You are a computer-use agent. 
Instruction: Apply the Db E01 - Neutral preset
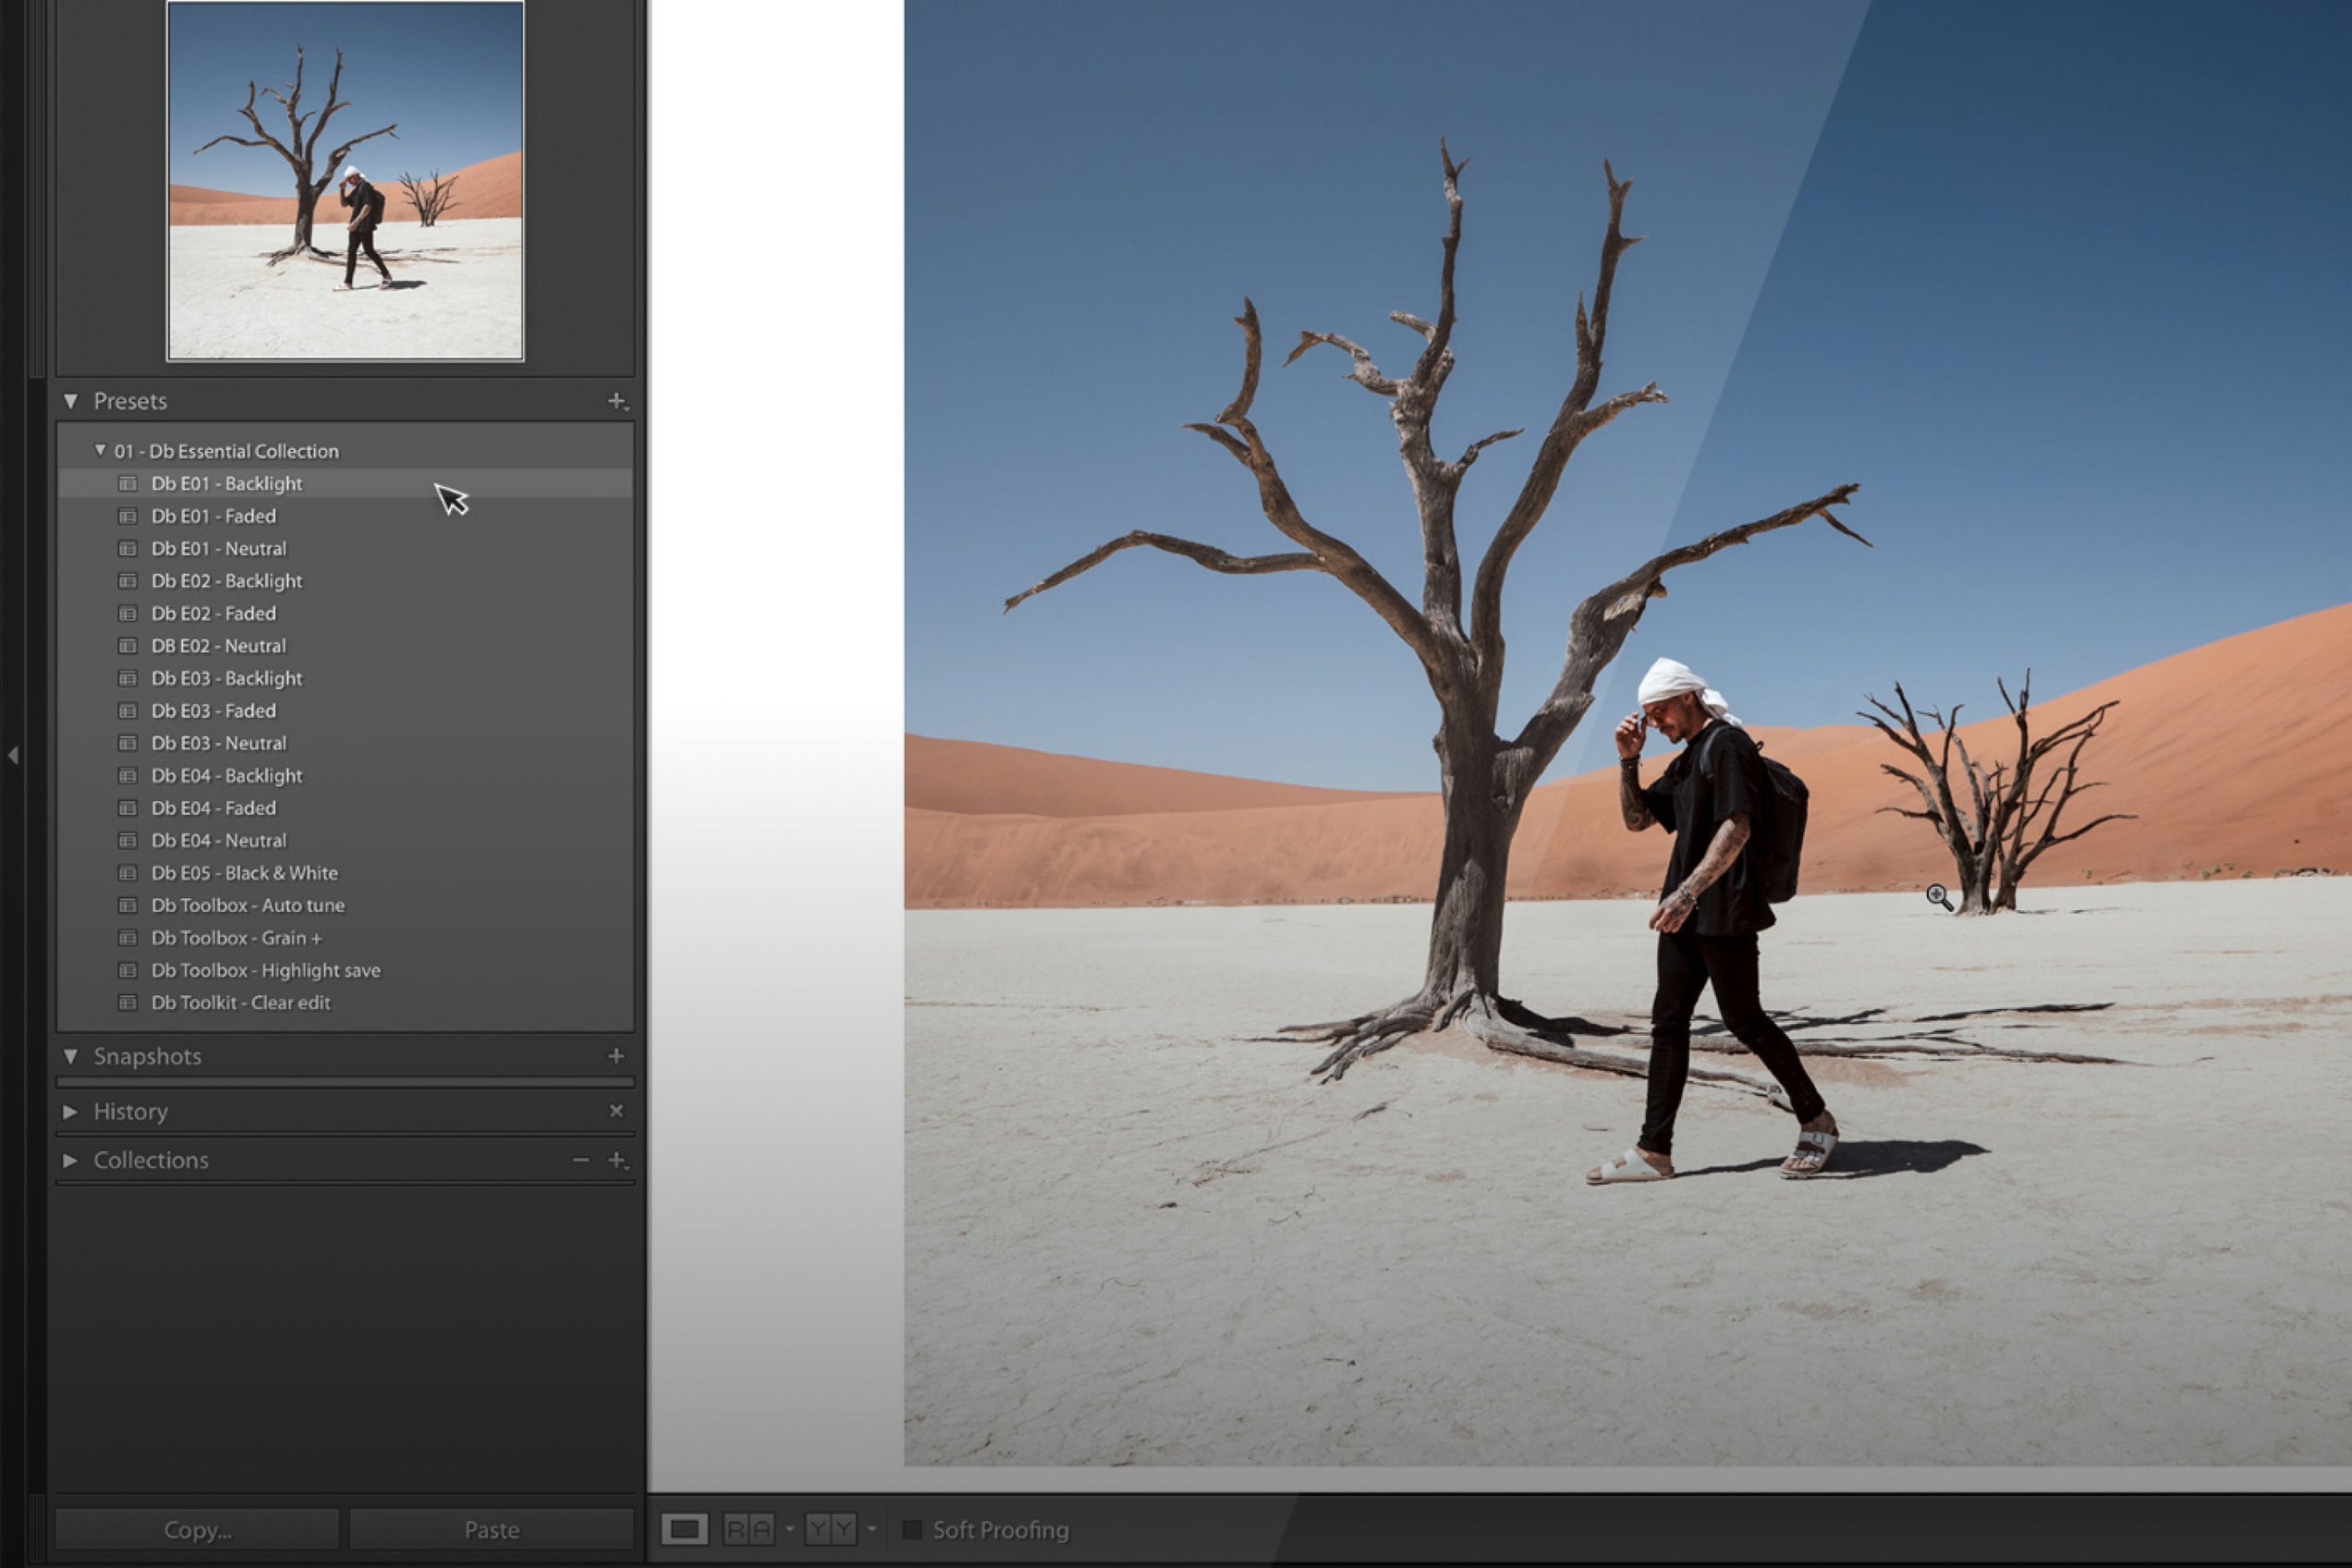(x=345, y=549)
